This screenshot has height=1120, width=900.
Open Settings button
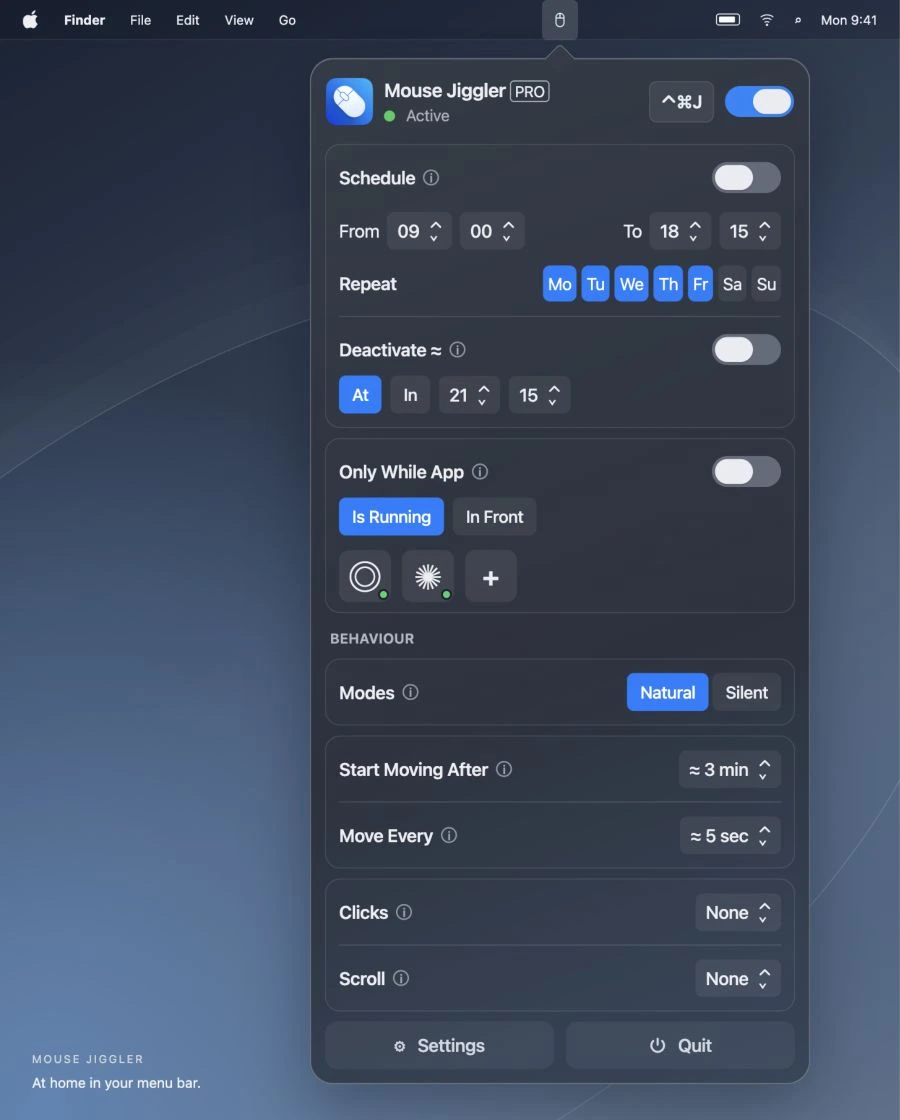(x=439, y=1045)
